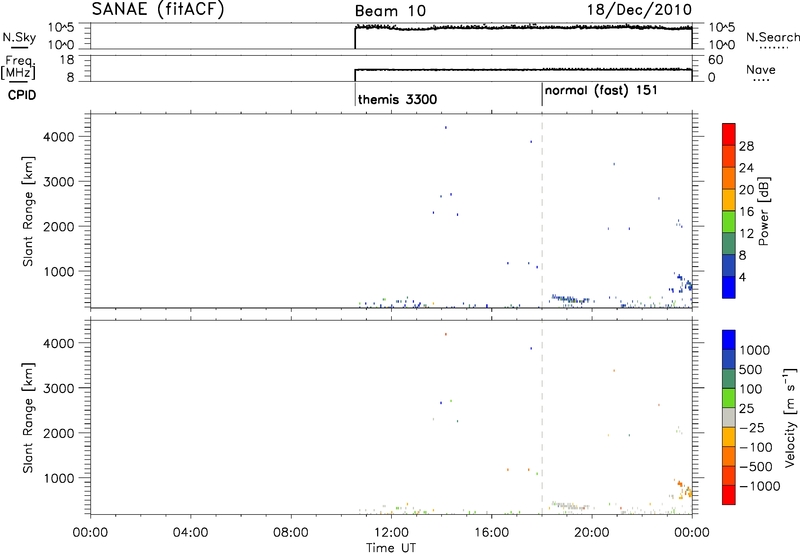Click the red top segment of Power colorbar
This screenshot has height=554, width=800.
point(729,134)
